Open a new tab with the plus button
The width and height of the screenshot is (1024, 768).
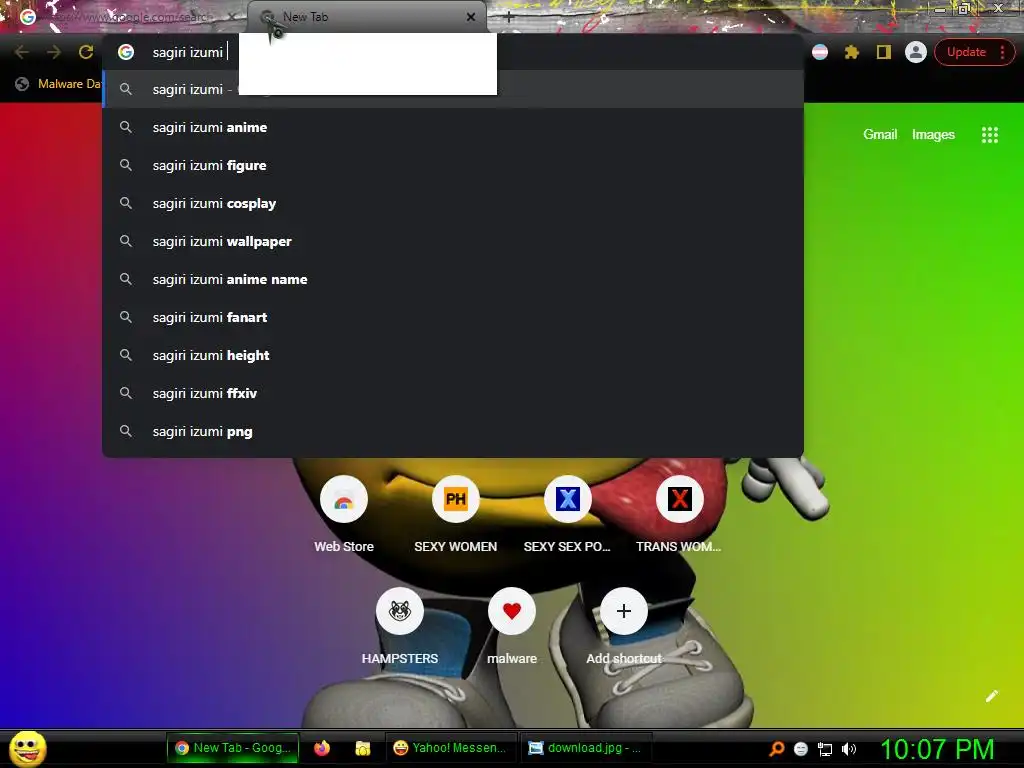click(509, 18)
